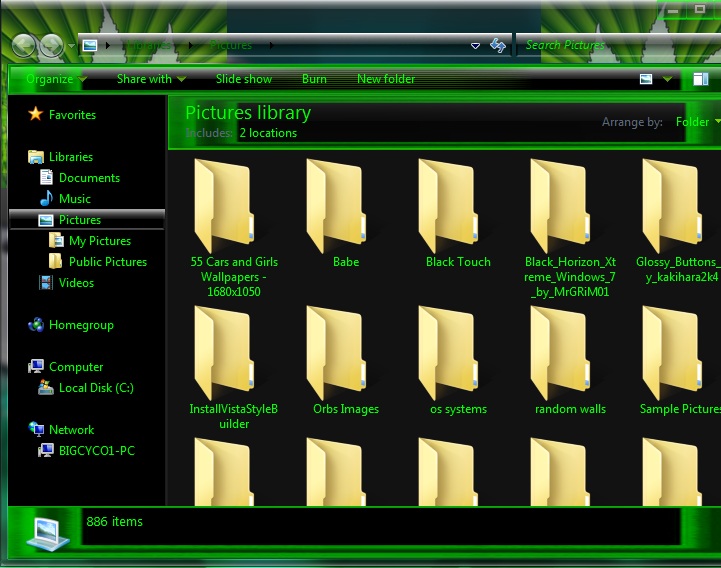Select the os systems folder
721x568 pixels.
coord(458,361)
